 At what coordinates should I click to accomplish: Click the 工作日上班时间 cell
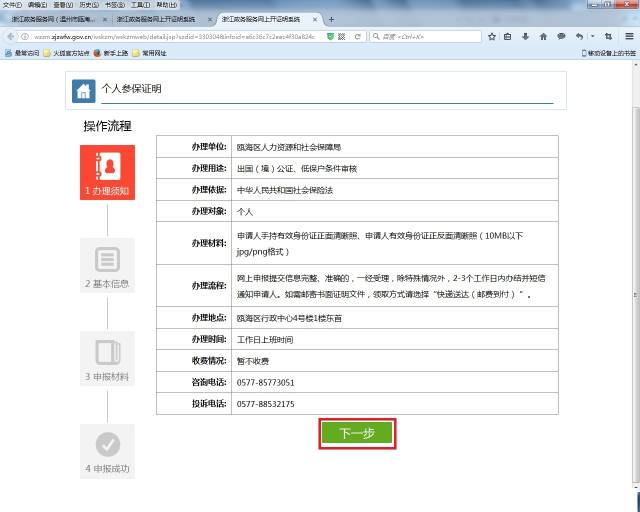[395, 339]
